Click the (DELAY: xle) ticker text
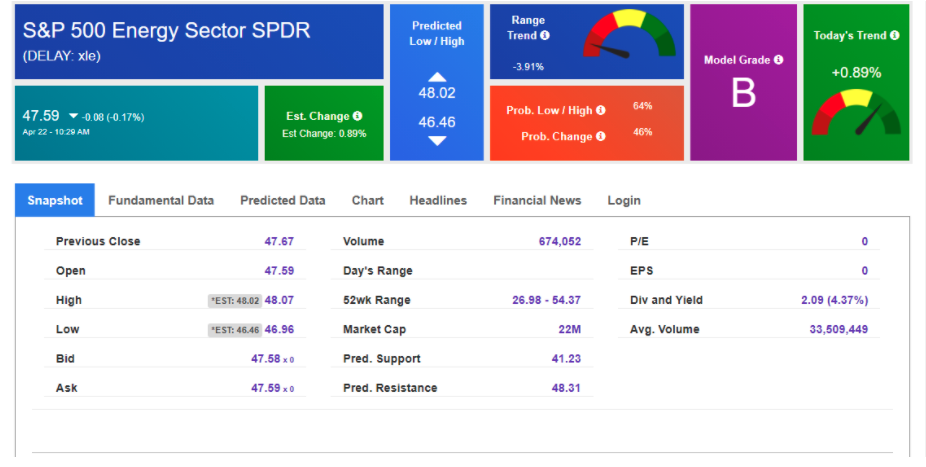Screen dimensions: 926x467 pyautogui.click(x=61, y=56)
